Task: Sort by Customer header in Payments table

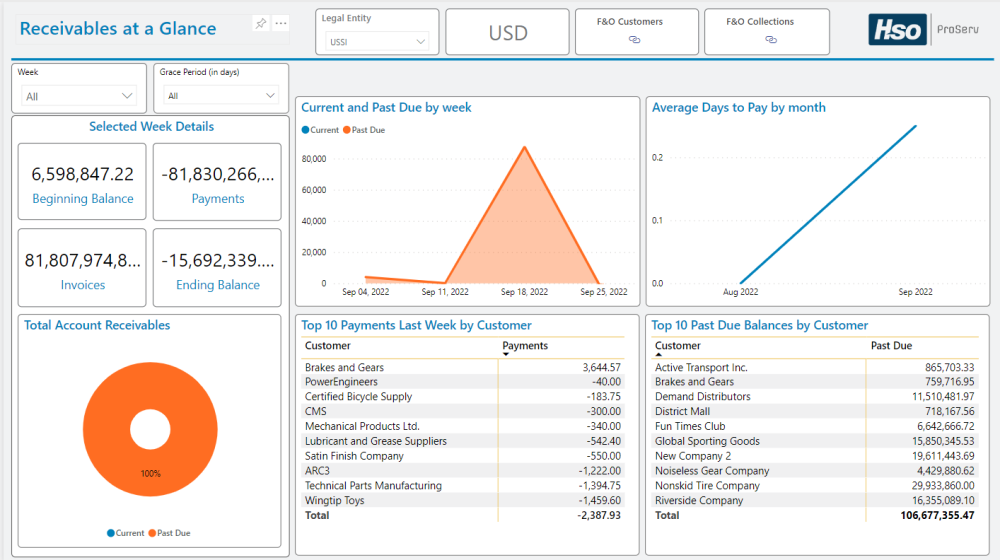Action: click(x=327, y=346)
